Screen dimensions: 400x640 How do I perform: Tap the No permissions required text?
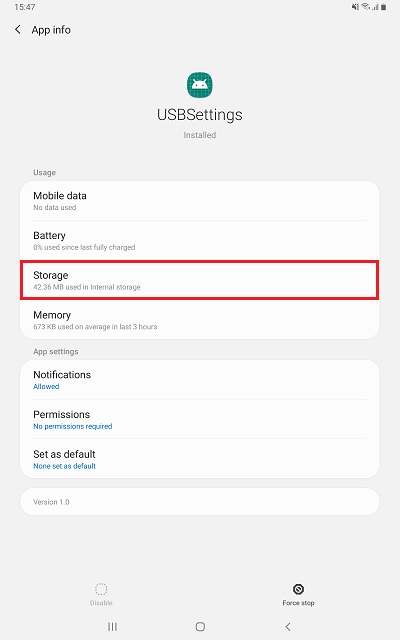(x=73, y=426)
